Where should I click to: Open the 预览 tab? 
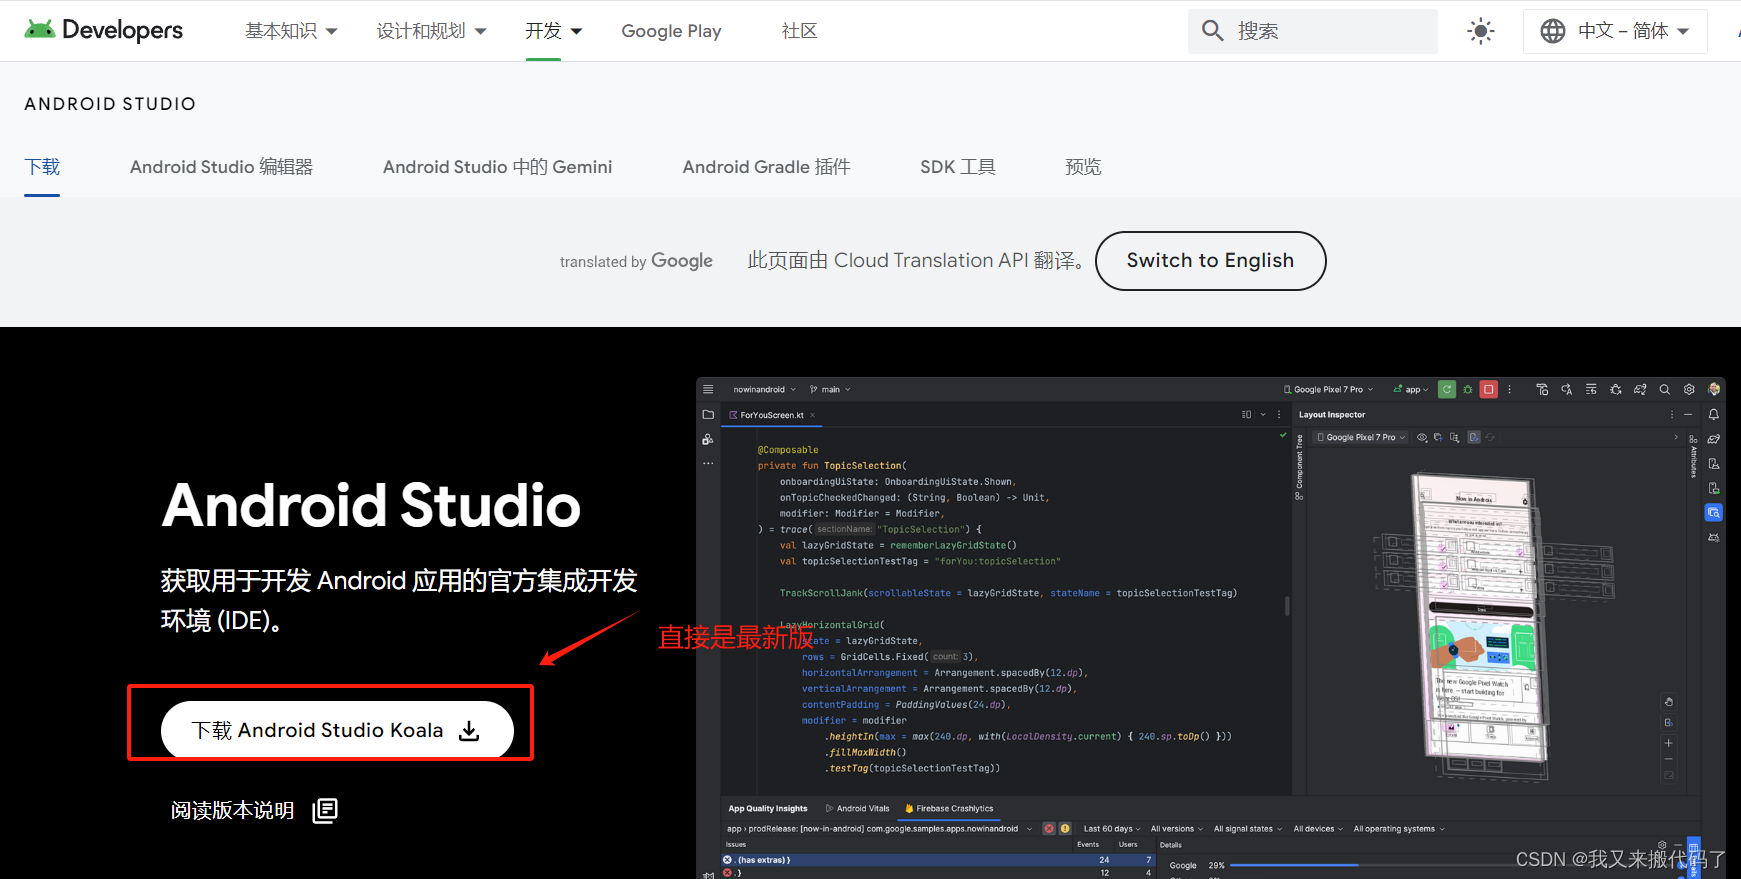click(1083, 167)
